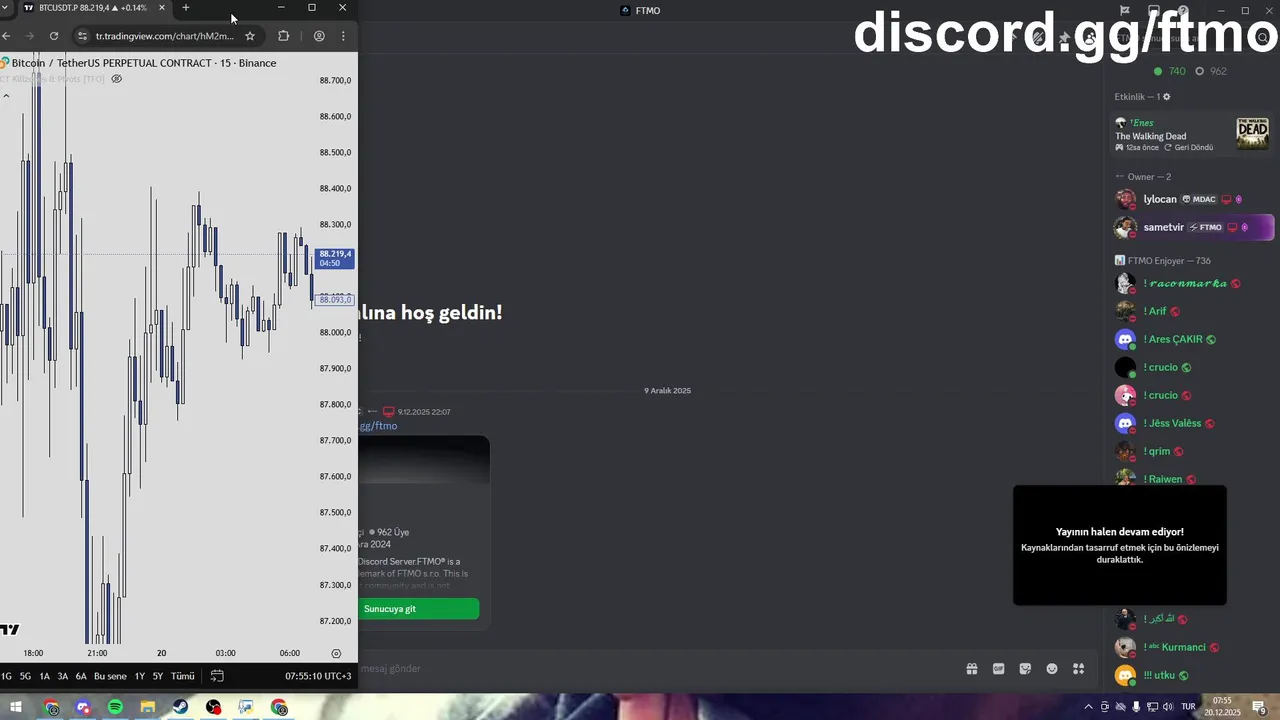Open Steam from taskbar
This screenshot has width=1280, height=720.
[x=180, y=708]
